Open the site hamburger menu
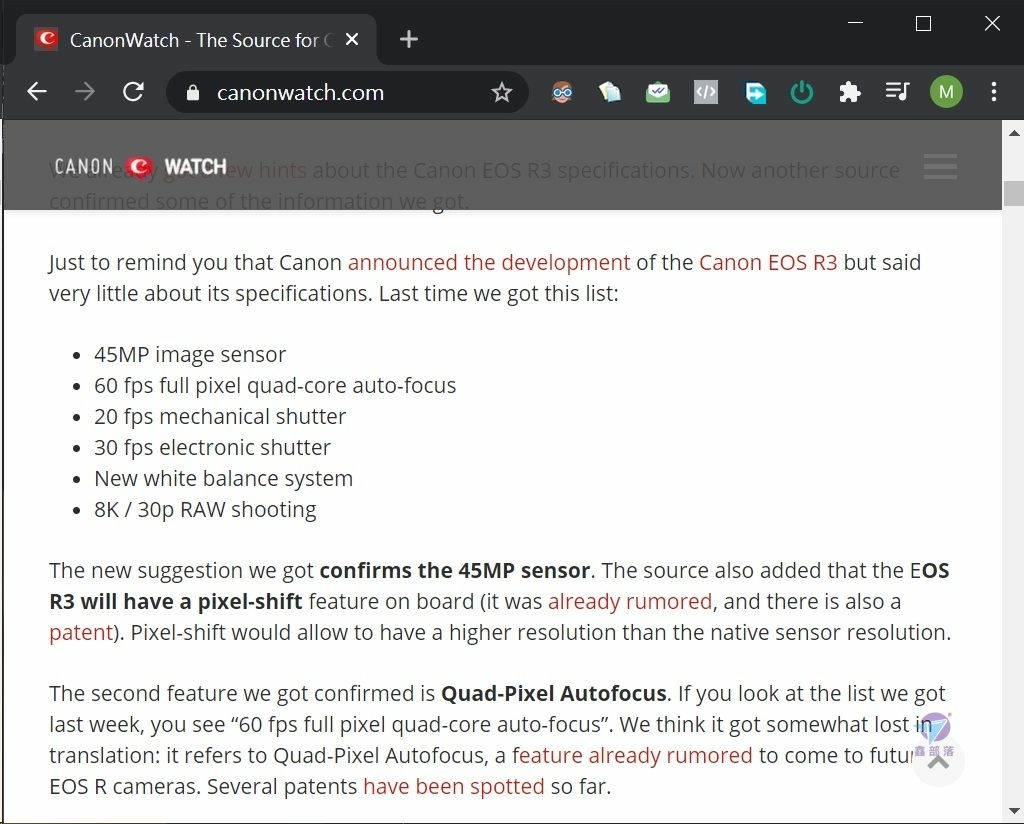 coord(940,167)
